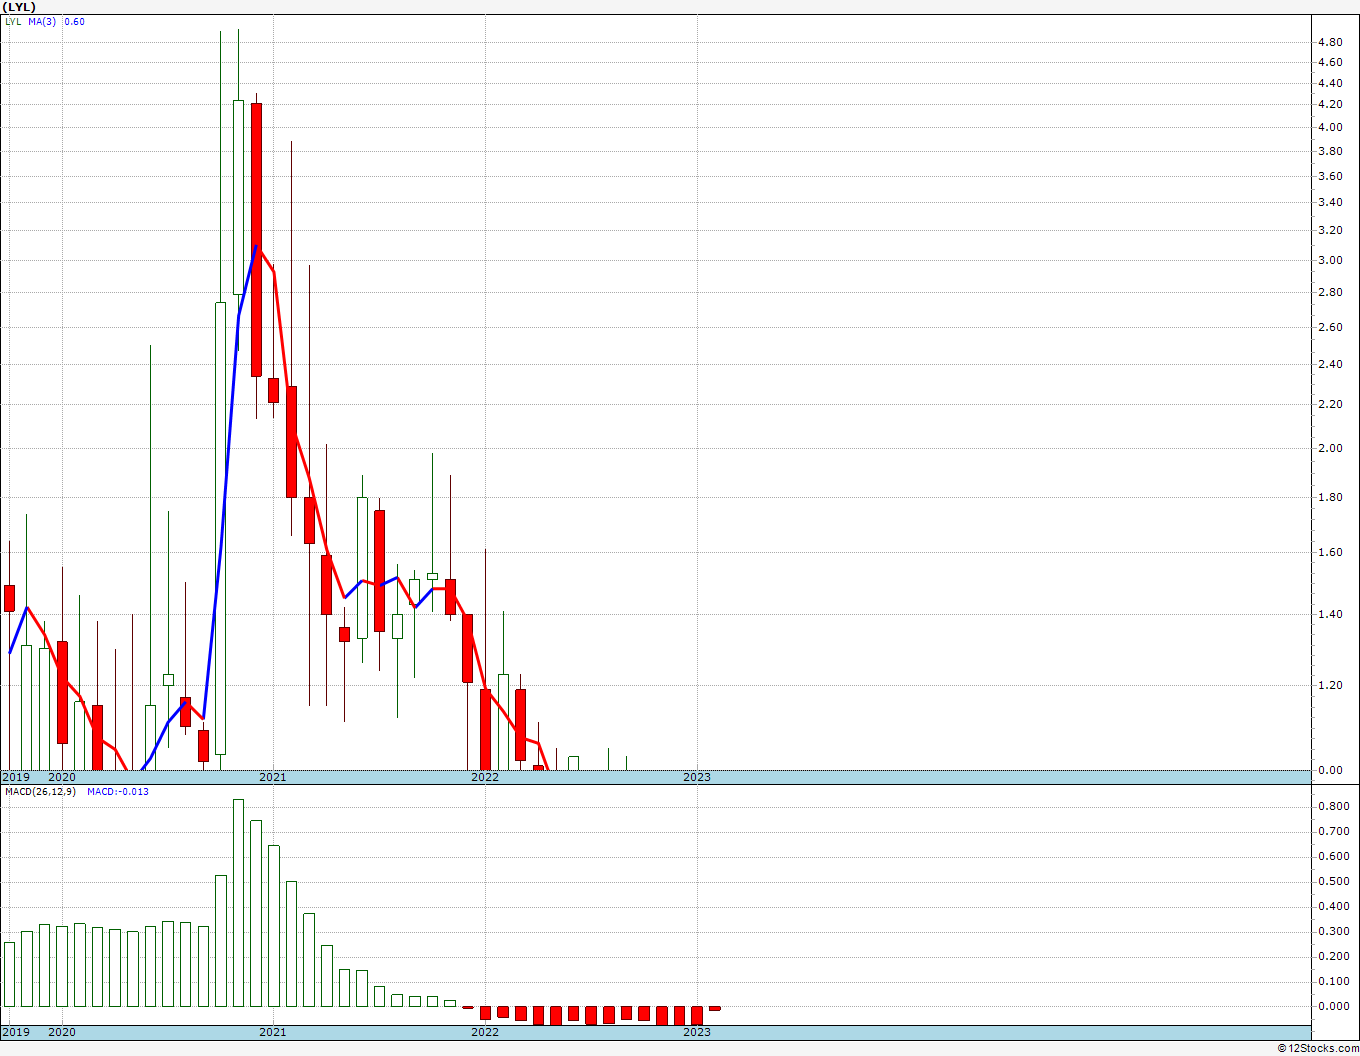Click the 2.00 price axis label

(1330, 448)
